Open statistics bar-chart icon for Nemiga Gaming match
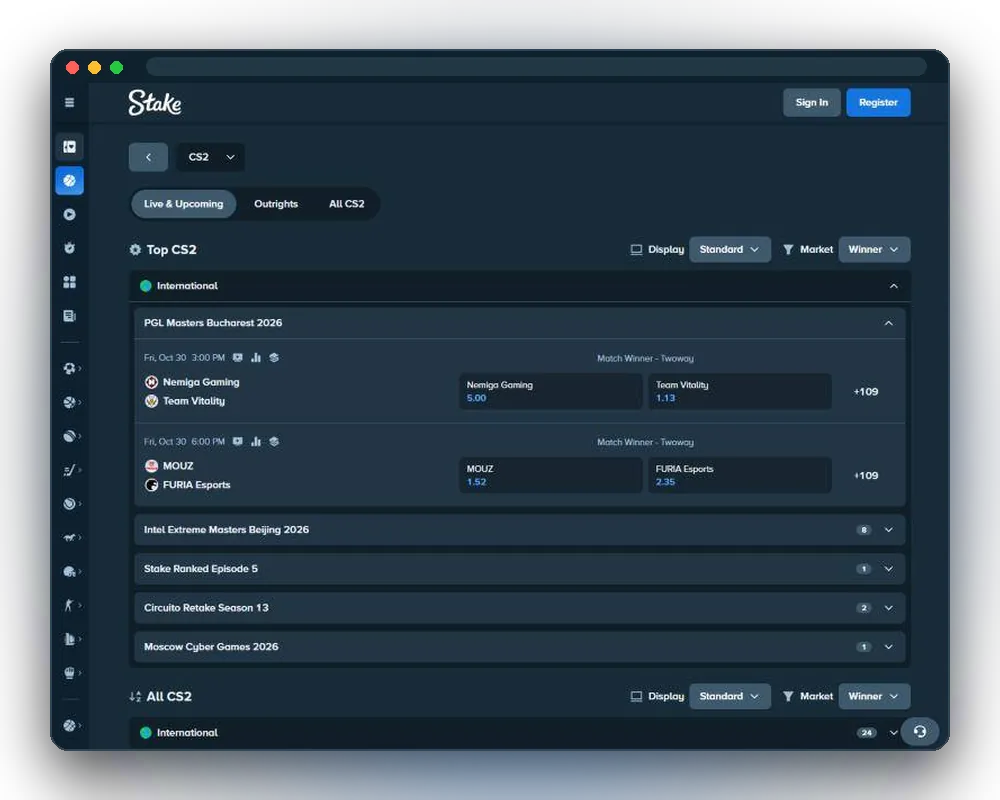Screen dimensions: 1000x800 tap(256, 358)
